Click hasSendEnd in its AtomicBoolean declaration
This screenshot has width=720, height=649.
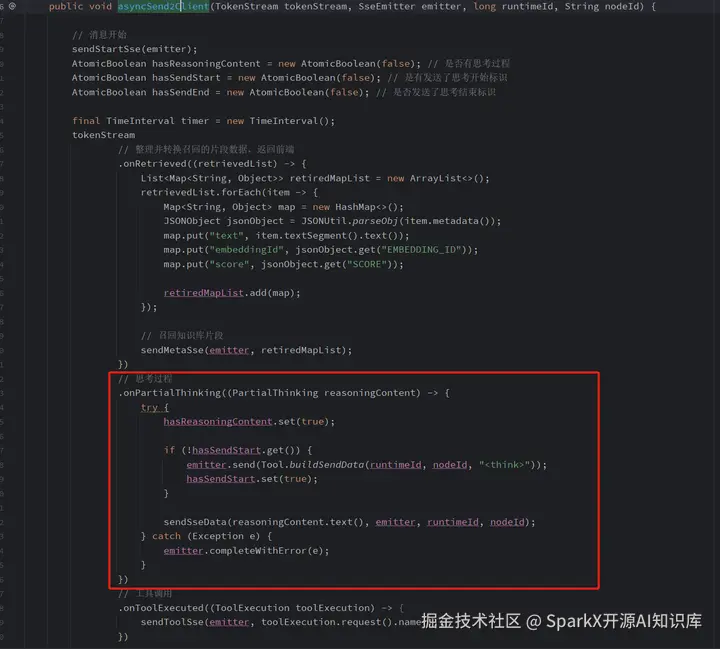point(180,92)
